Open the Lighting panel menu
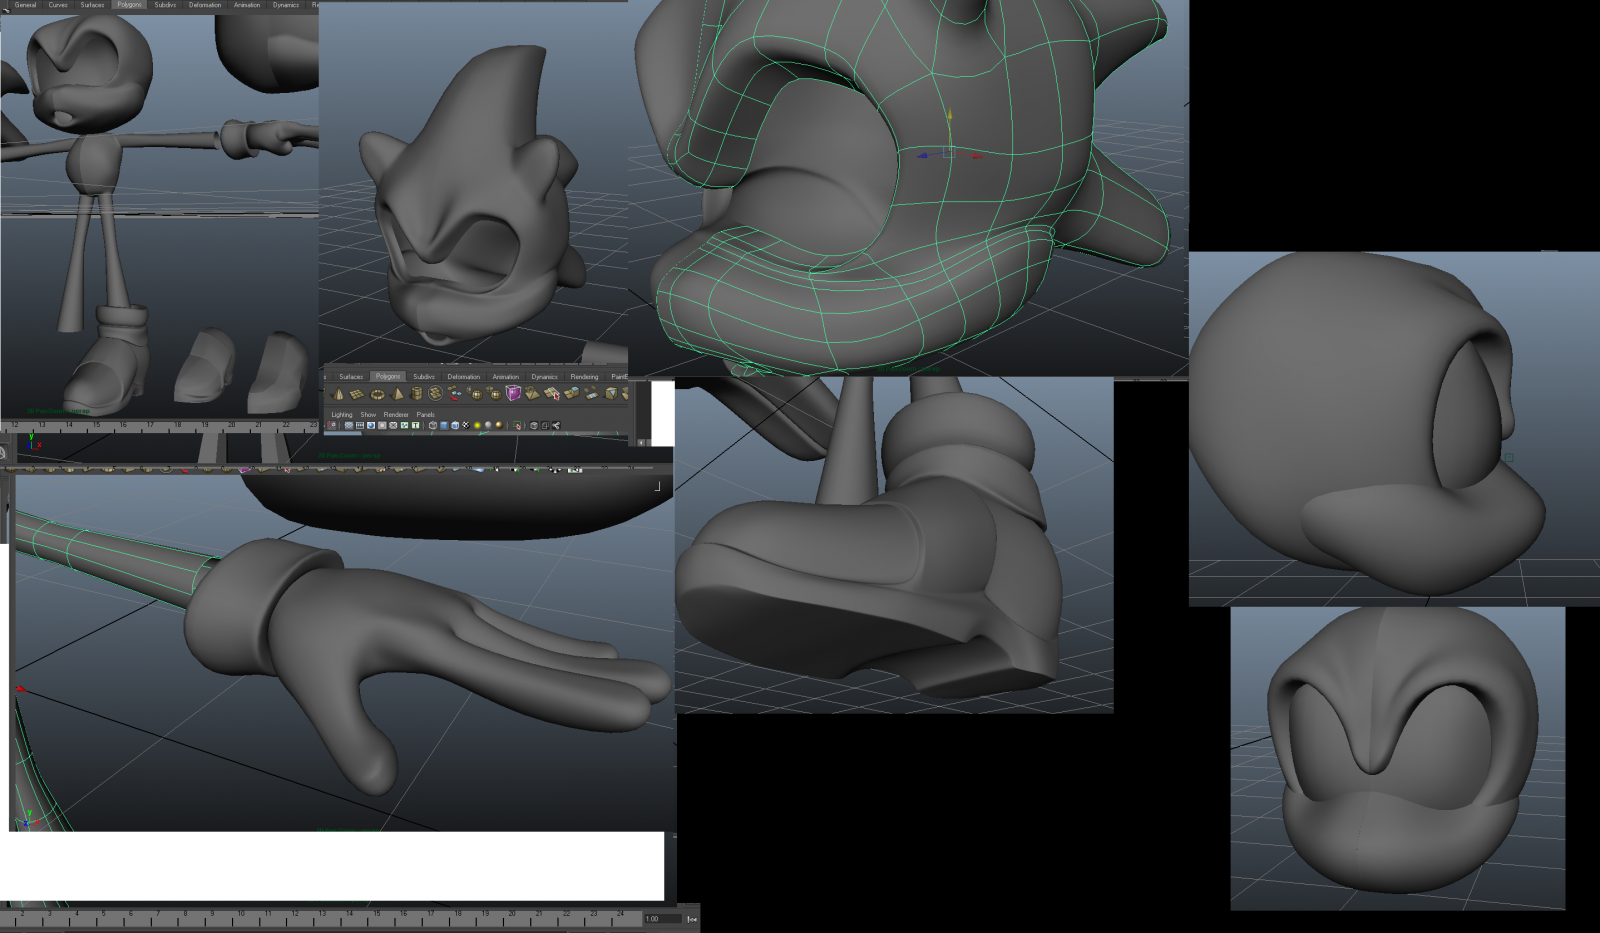 [x=342, y=414]
